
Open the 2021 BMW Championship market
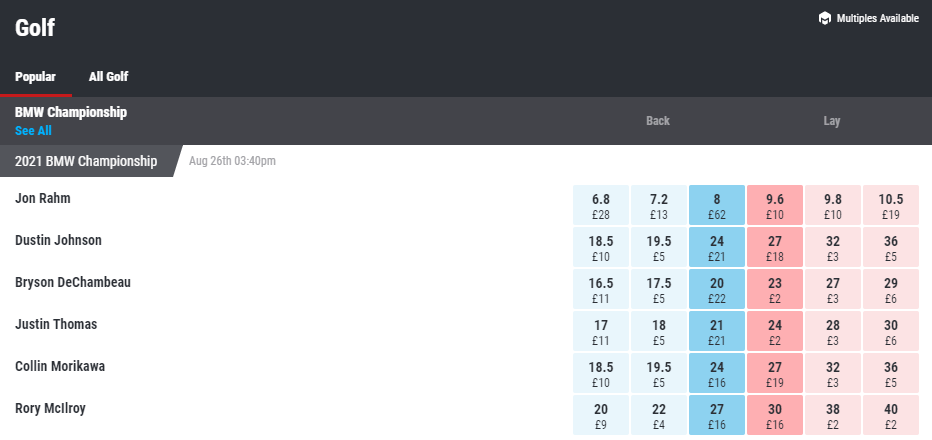86,161
